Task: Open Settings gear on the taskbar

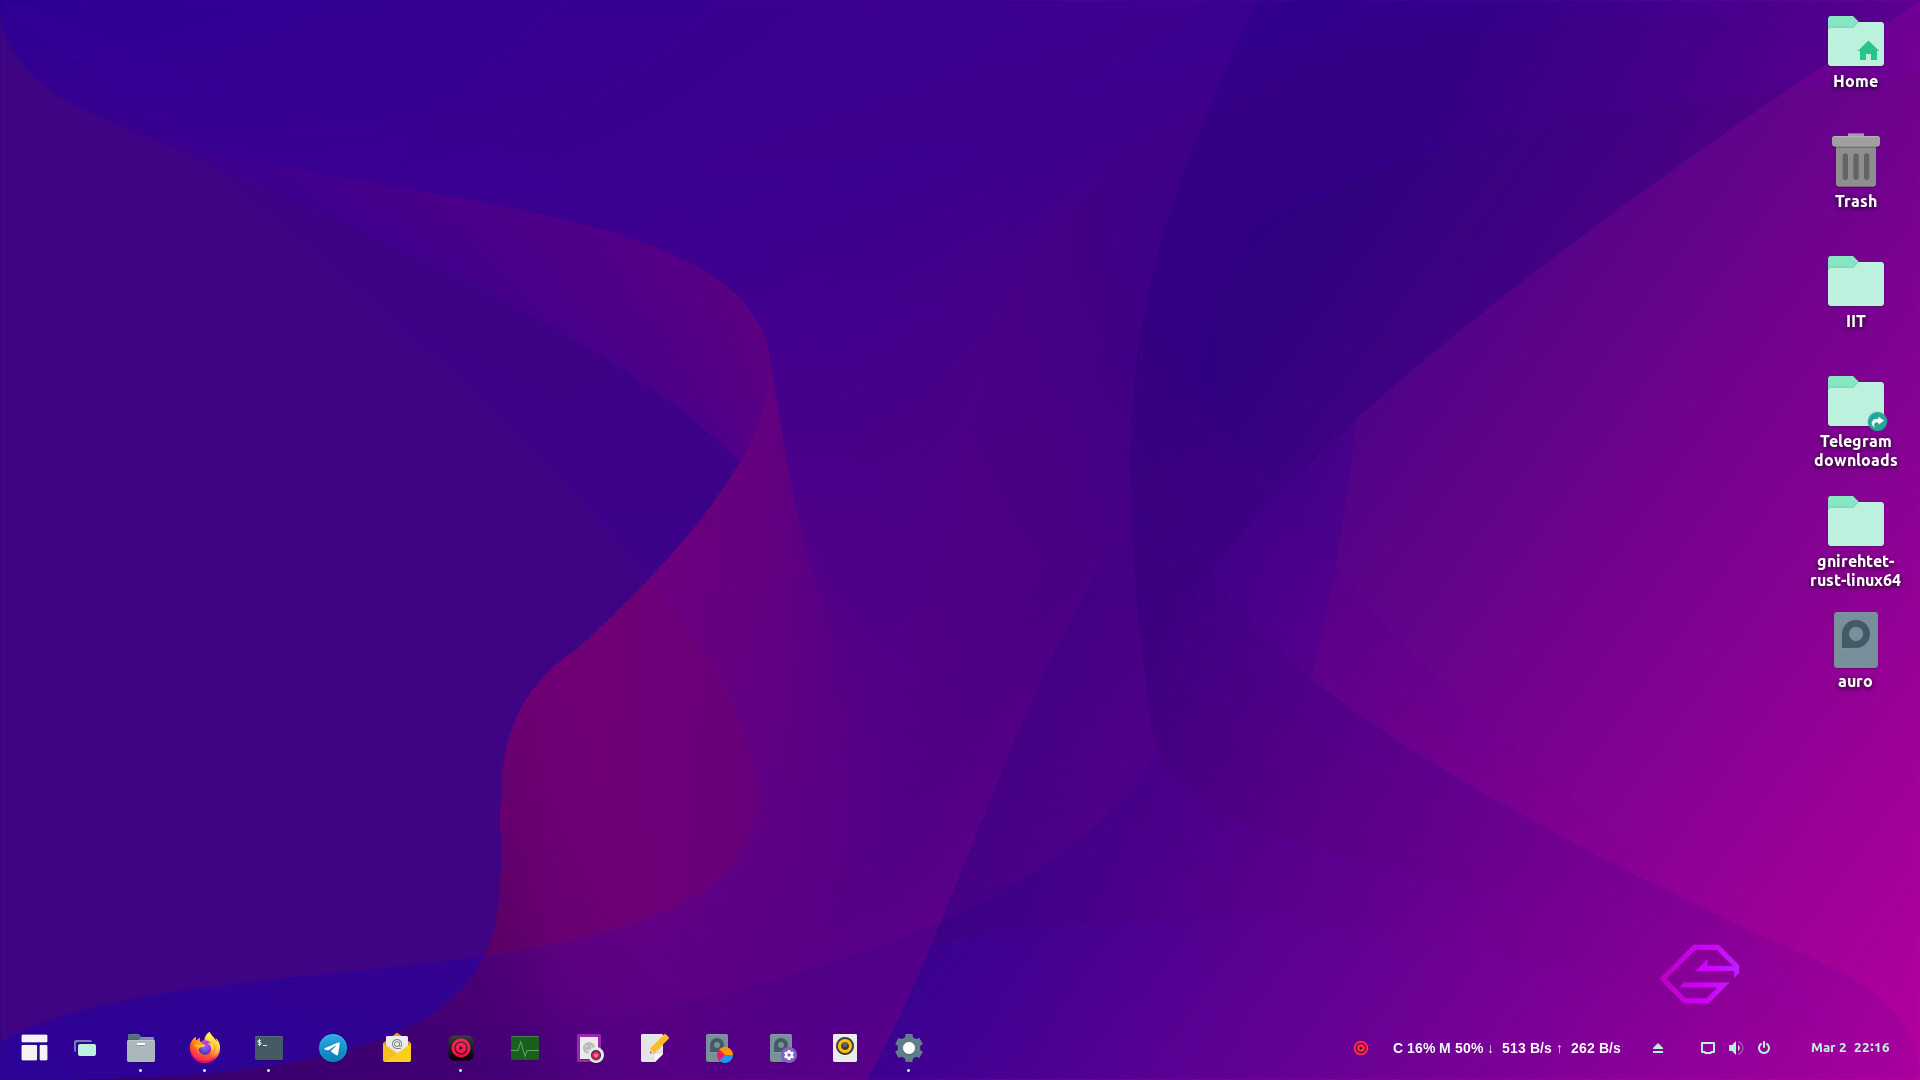Action: tap(909, 1048)
